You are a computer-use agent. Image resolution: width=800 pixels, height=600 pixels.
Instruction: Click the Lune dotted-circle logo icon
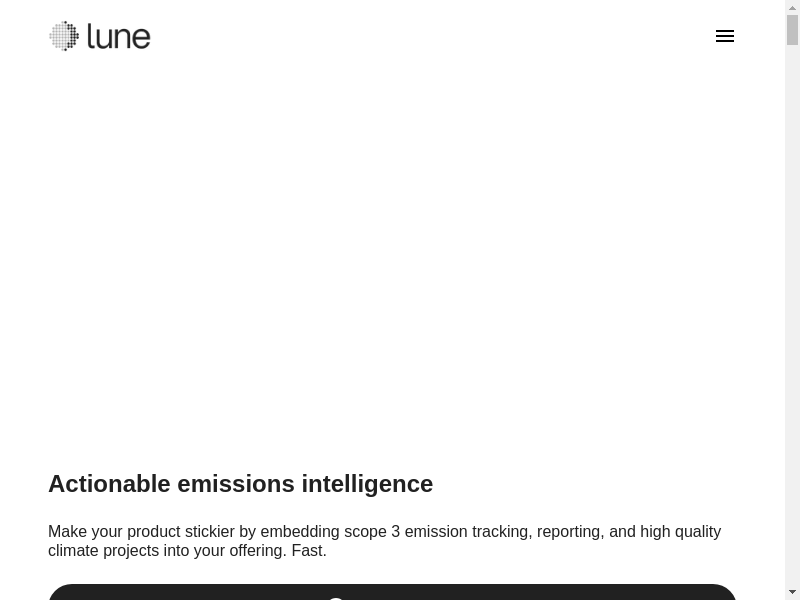click(x=64, y=36)
